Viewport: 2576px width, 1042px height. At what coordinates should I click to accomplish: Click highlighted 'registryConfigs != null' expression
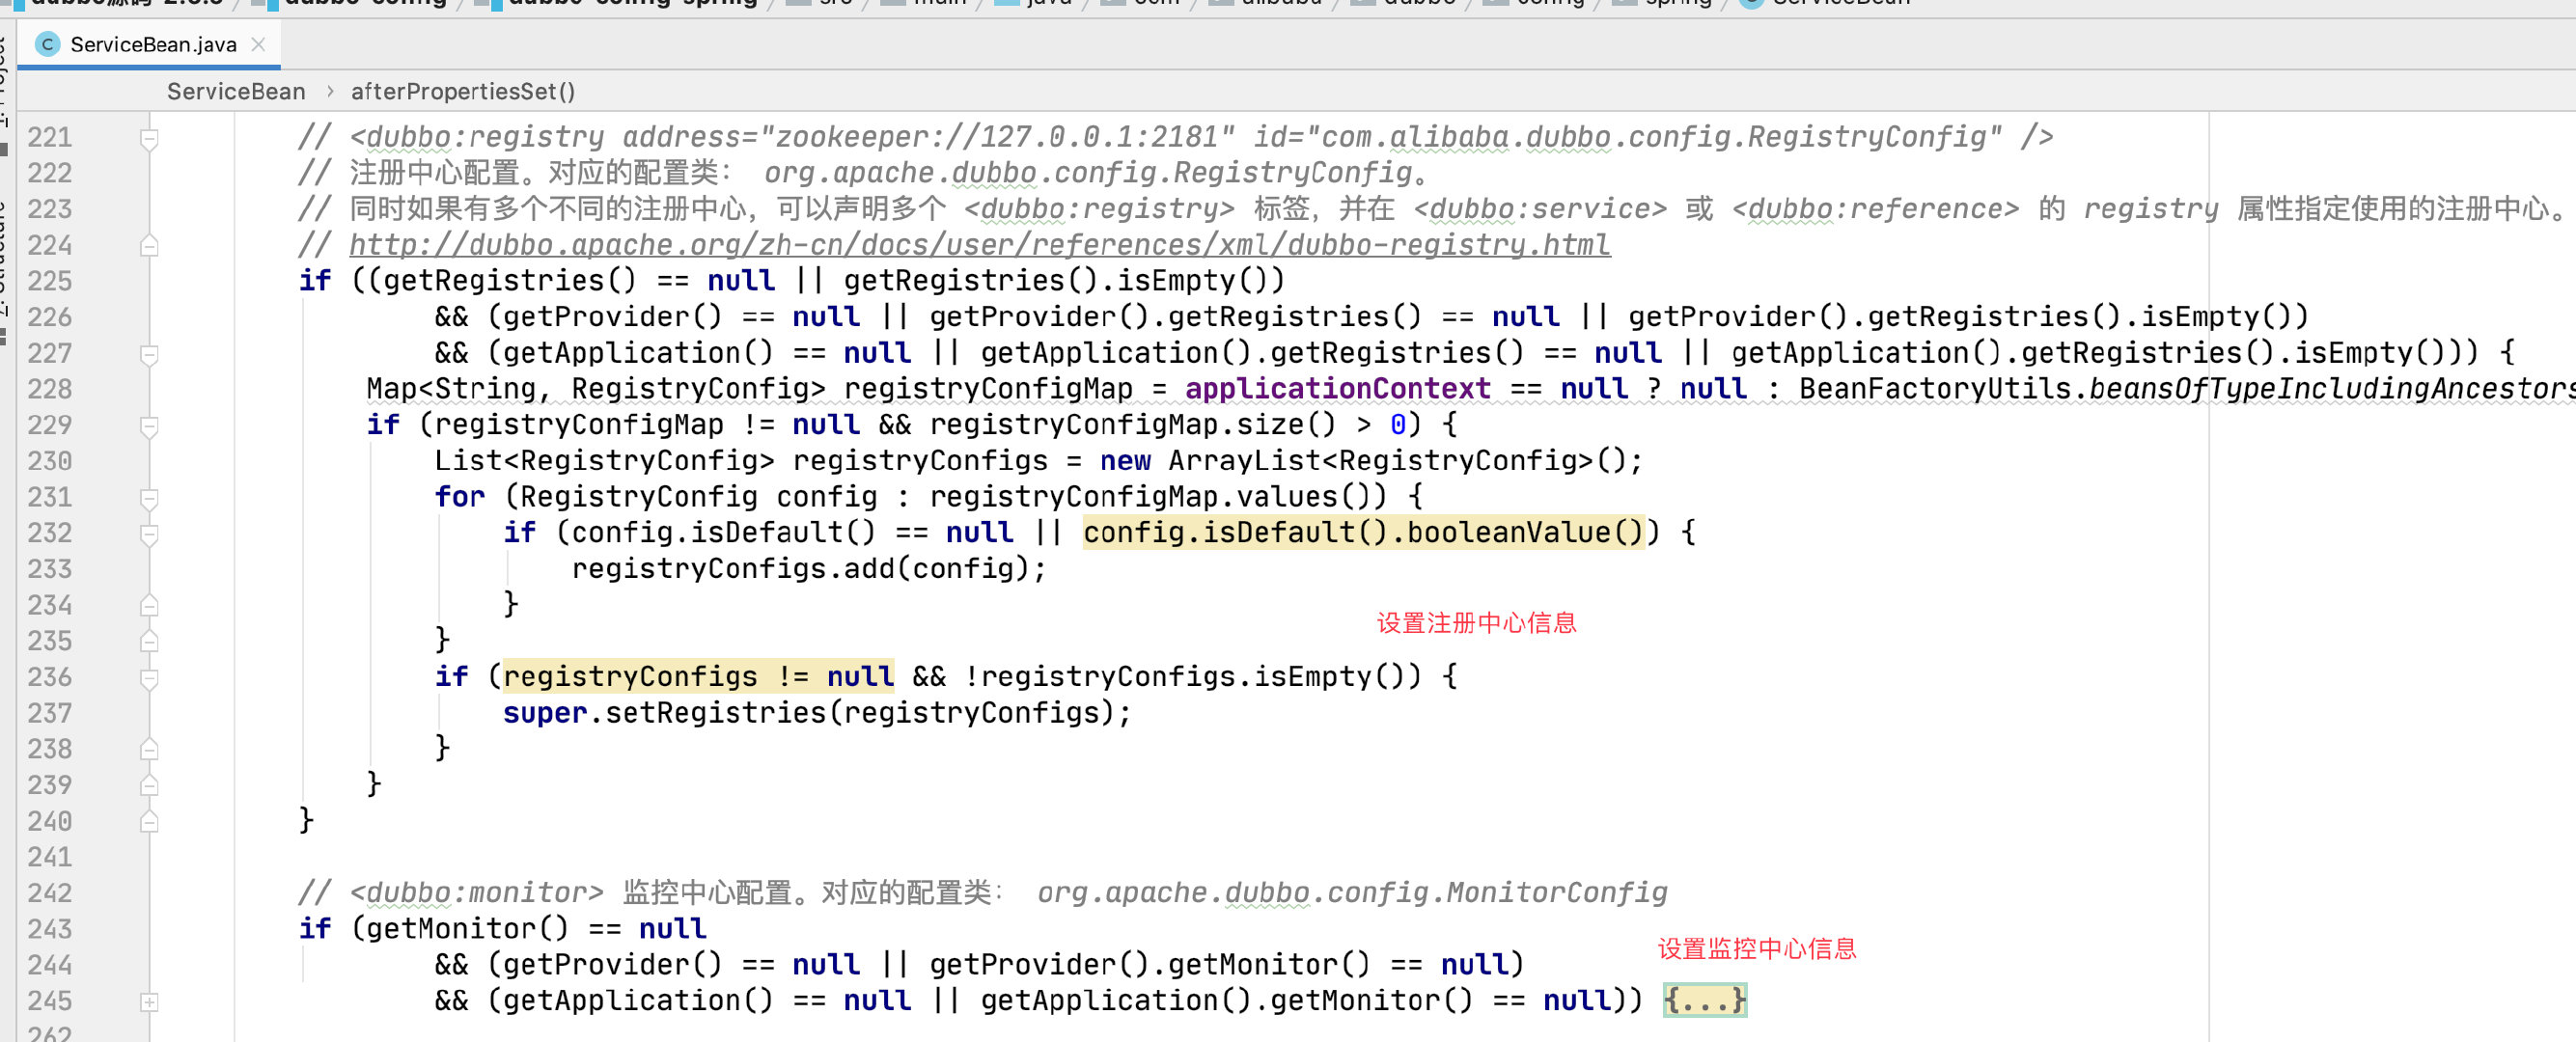698,677
